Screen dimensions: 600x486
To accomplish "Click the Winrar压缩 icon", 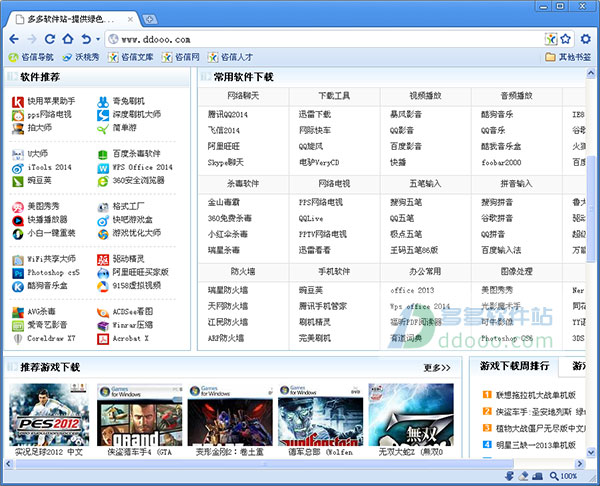I will point(103,326).
